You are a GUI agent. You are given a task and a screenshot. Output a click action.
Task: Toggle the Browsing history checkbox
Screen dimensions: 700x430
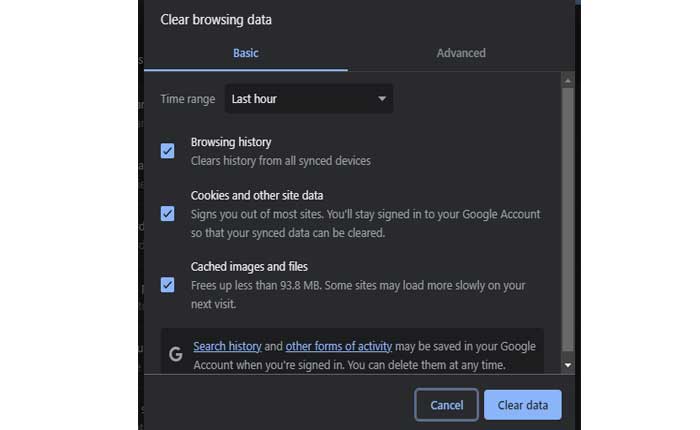click(168, 151)
